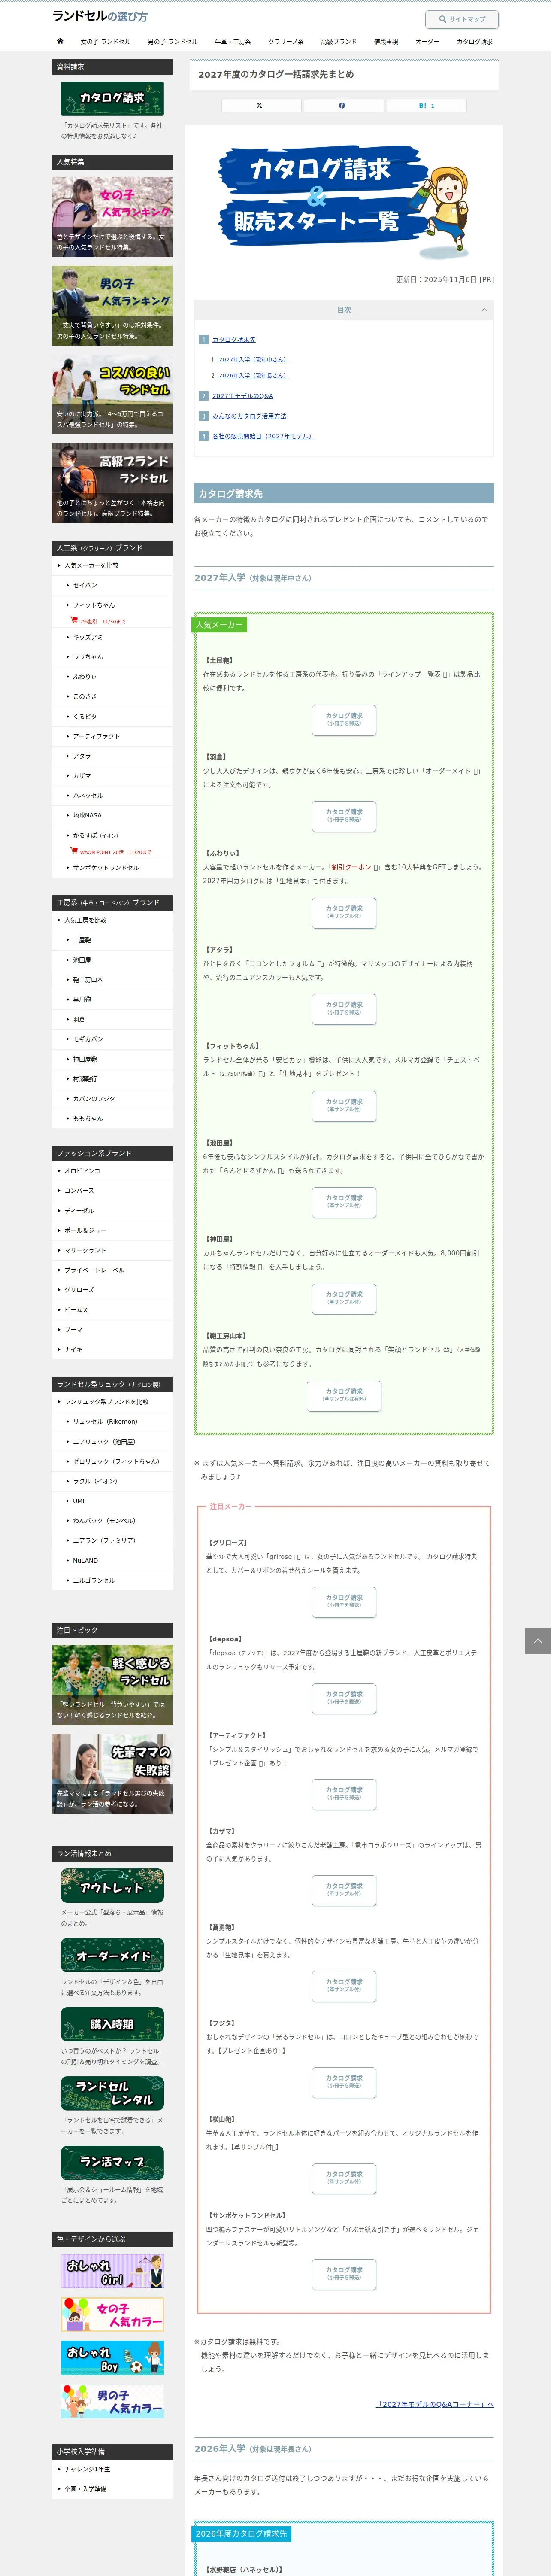Open the オーダー menu item
The image size is (551, 2576).
[427, 42]
